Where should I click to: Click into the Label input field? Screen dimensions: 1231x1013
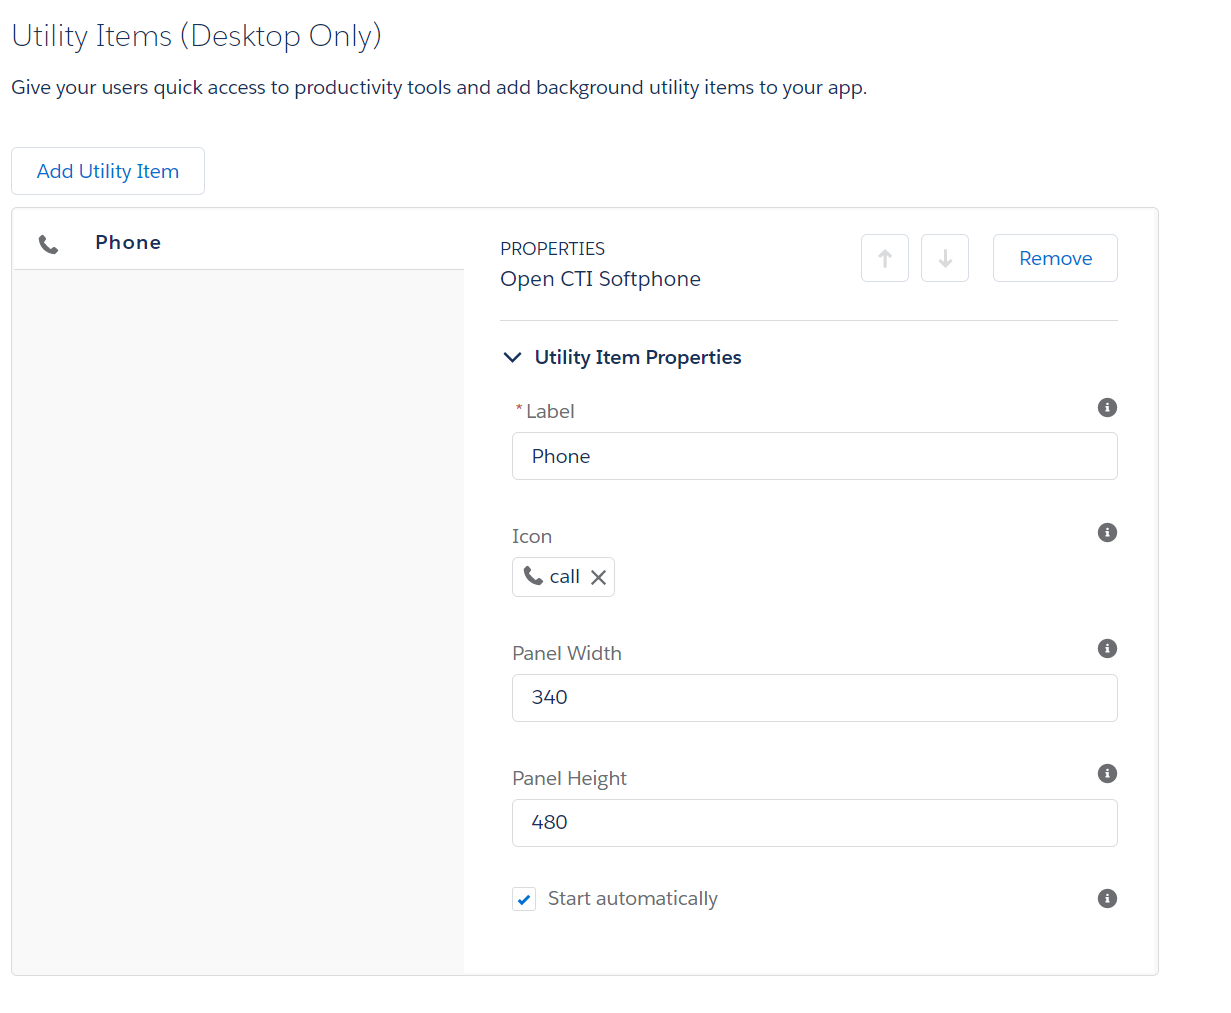click(x=814, y=456)
